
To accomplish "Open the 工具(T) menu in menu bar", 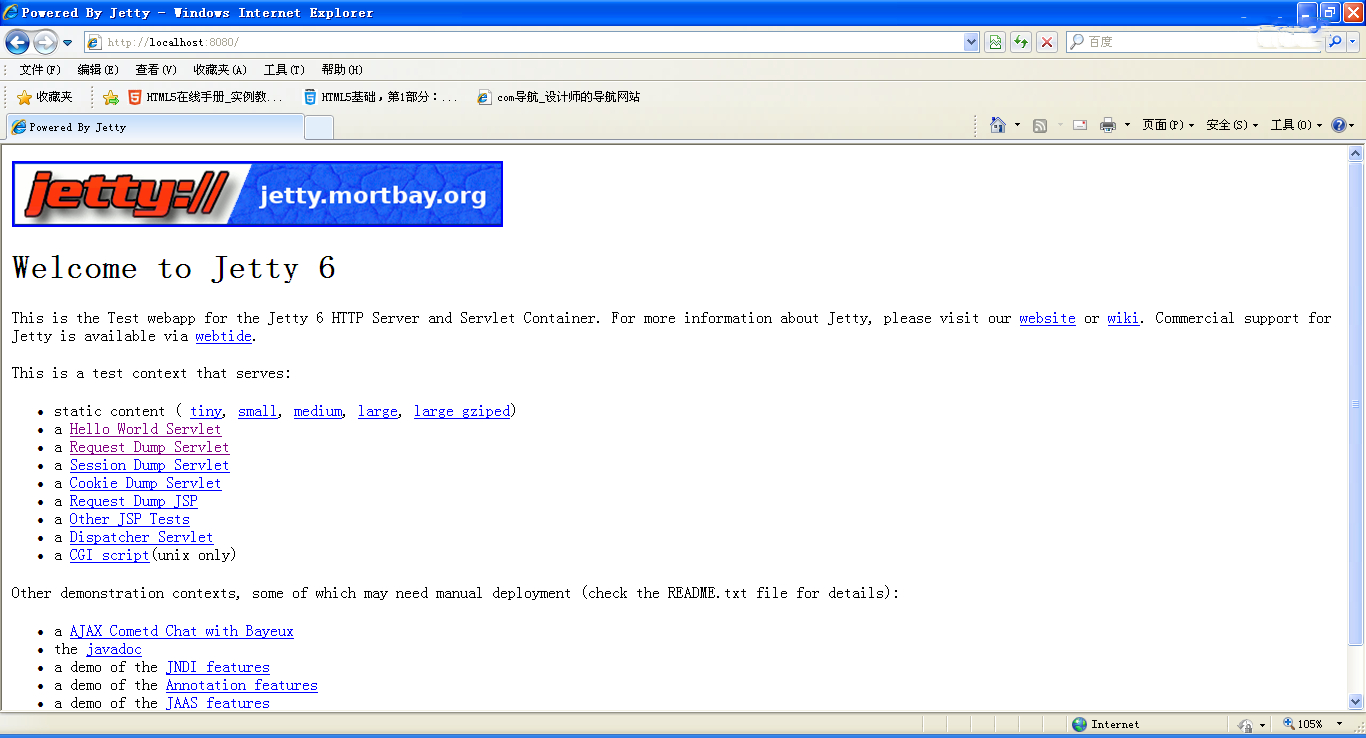I will 284,70.
